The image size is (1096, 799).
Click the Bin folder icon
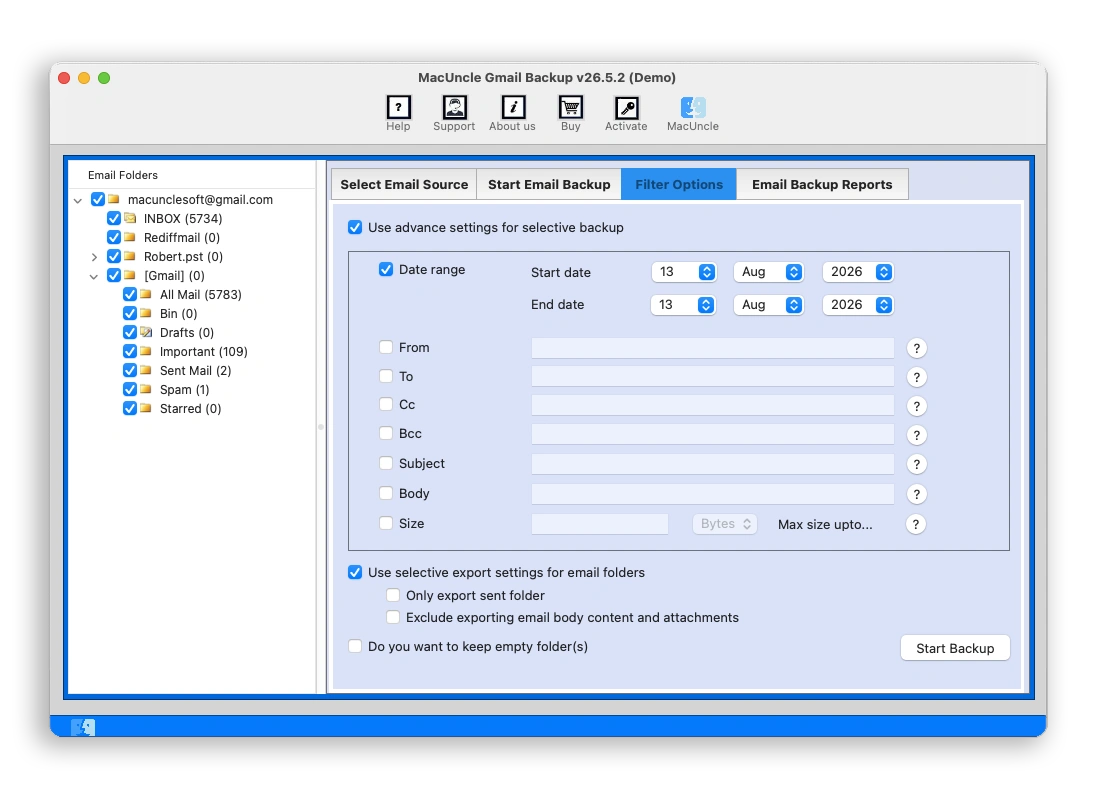146,312
